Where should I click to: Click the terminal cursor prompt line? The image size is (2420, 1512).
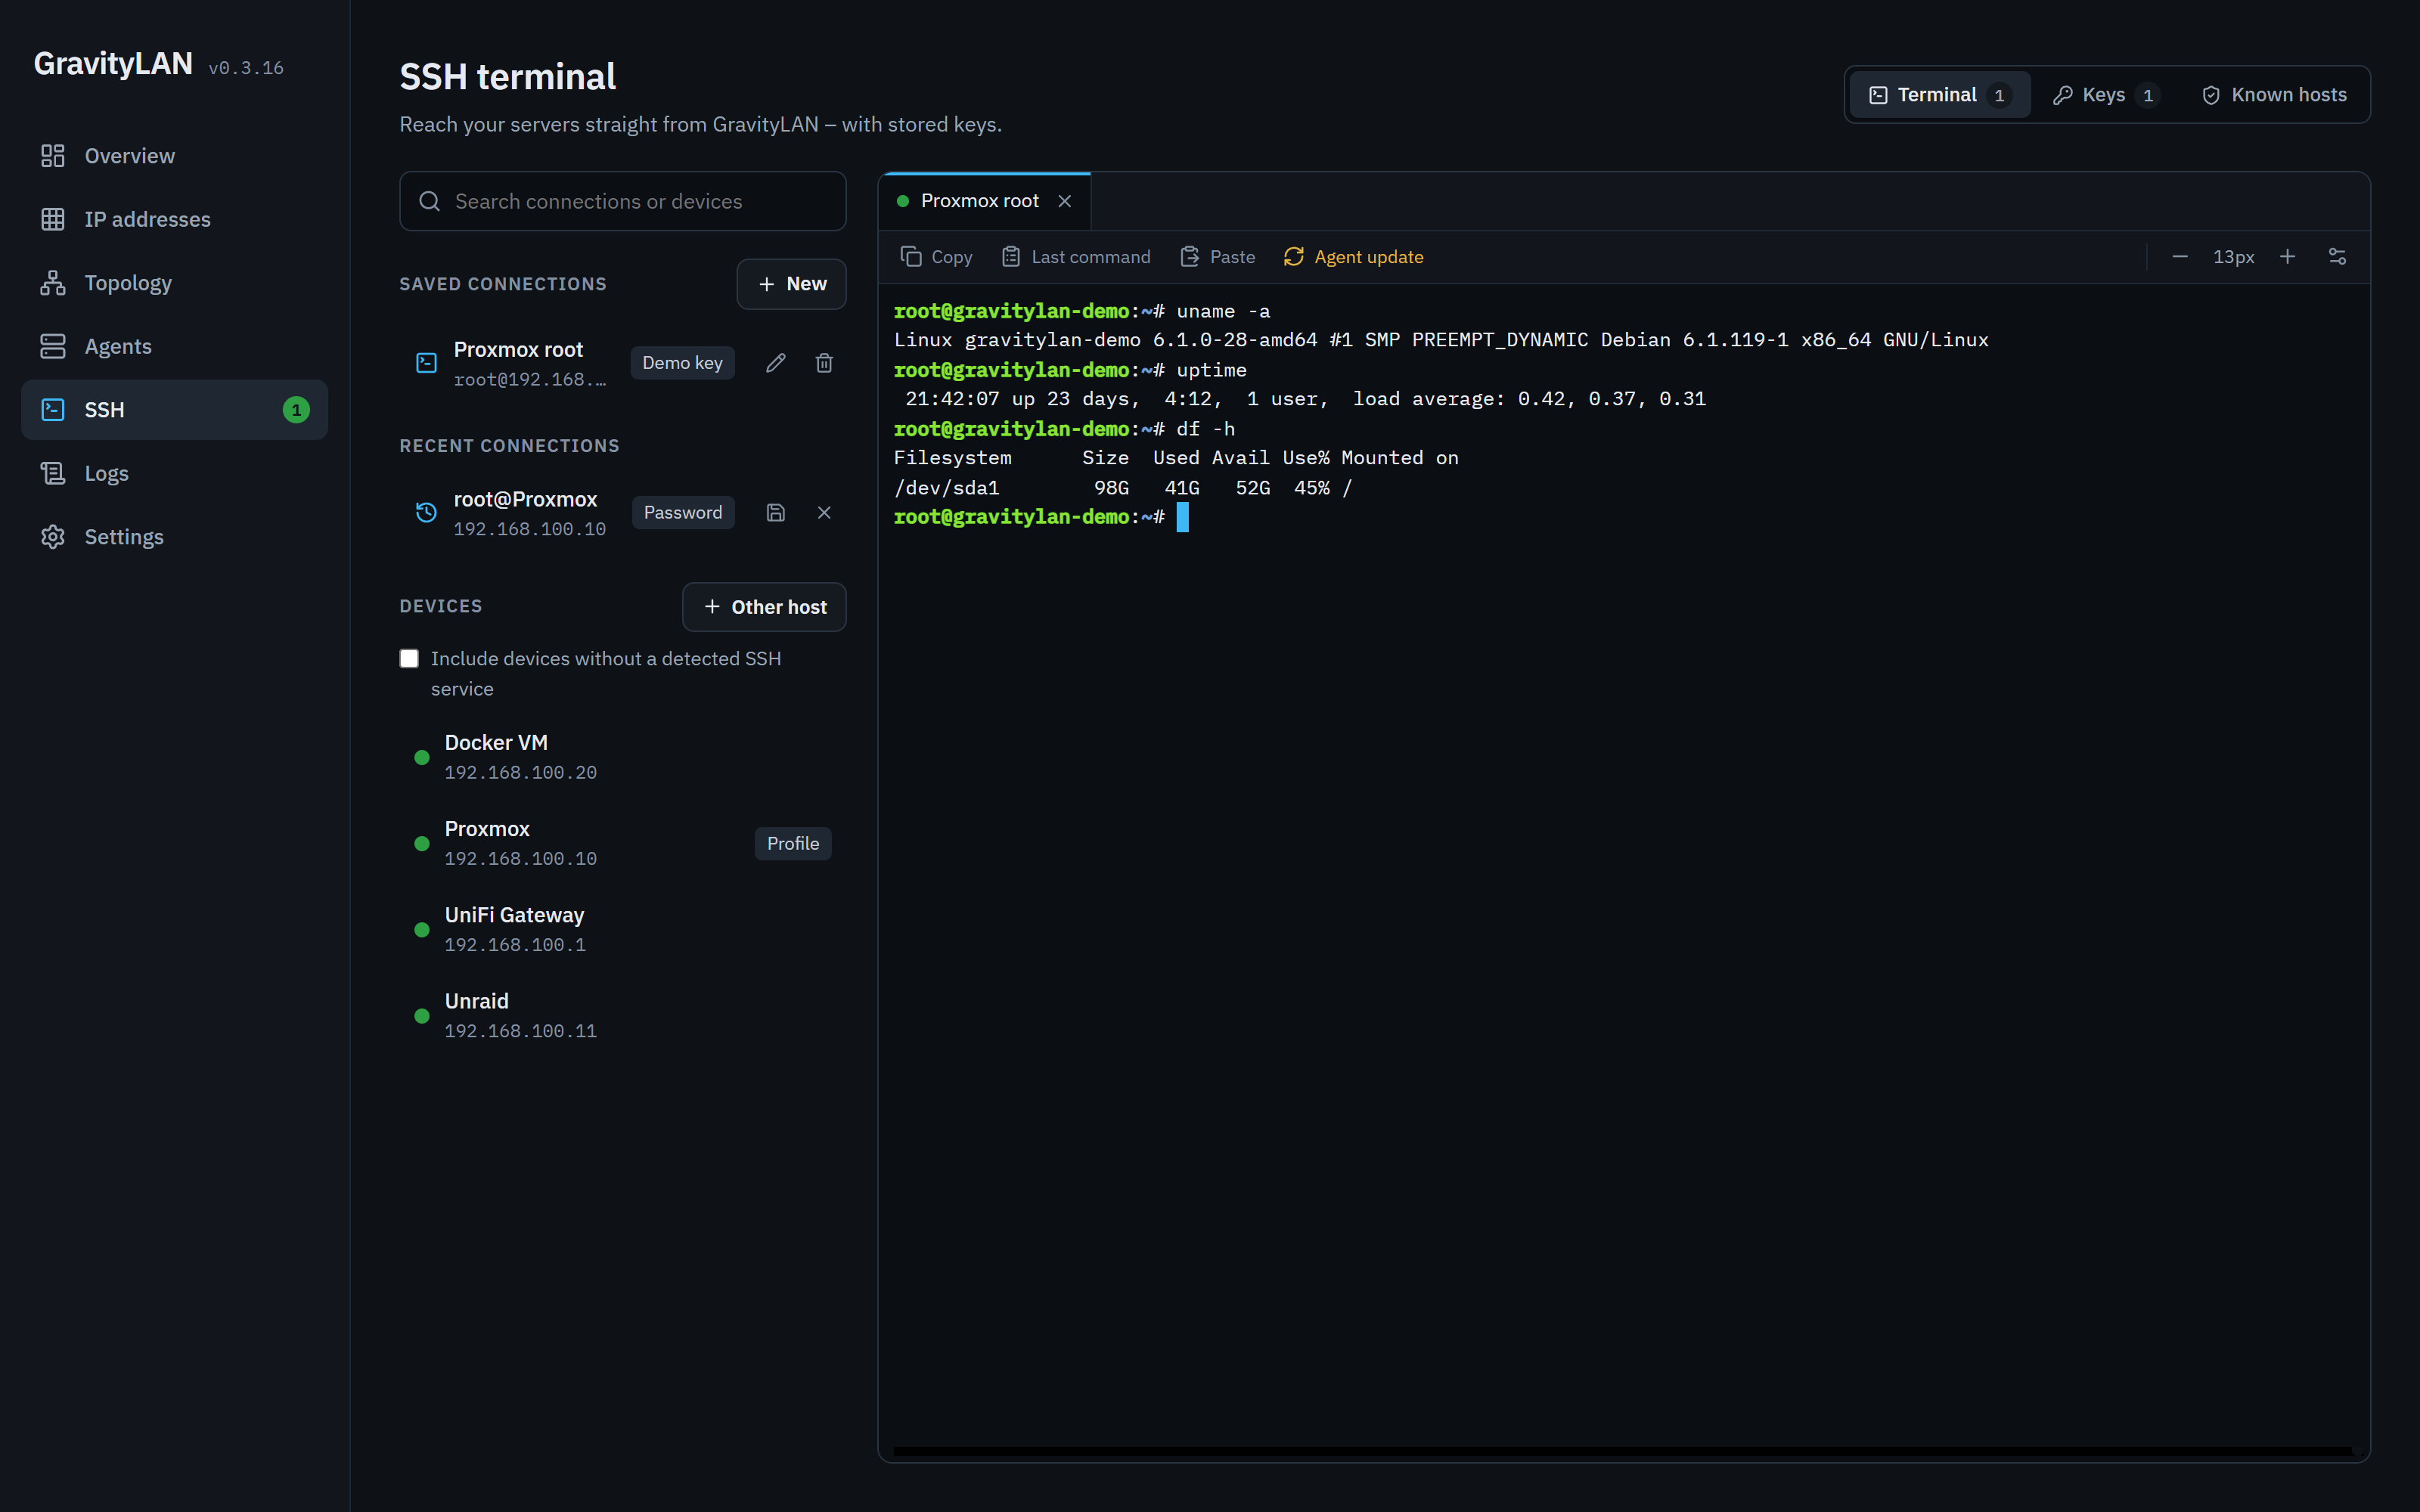(x=1040, y=517)
